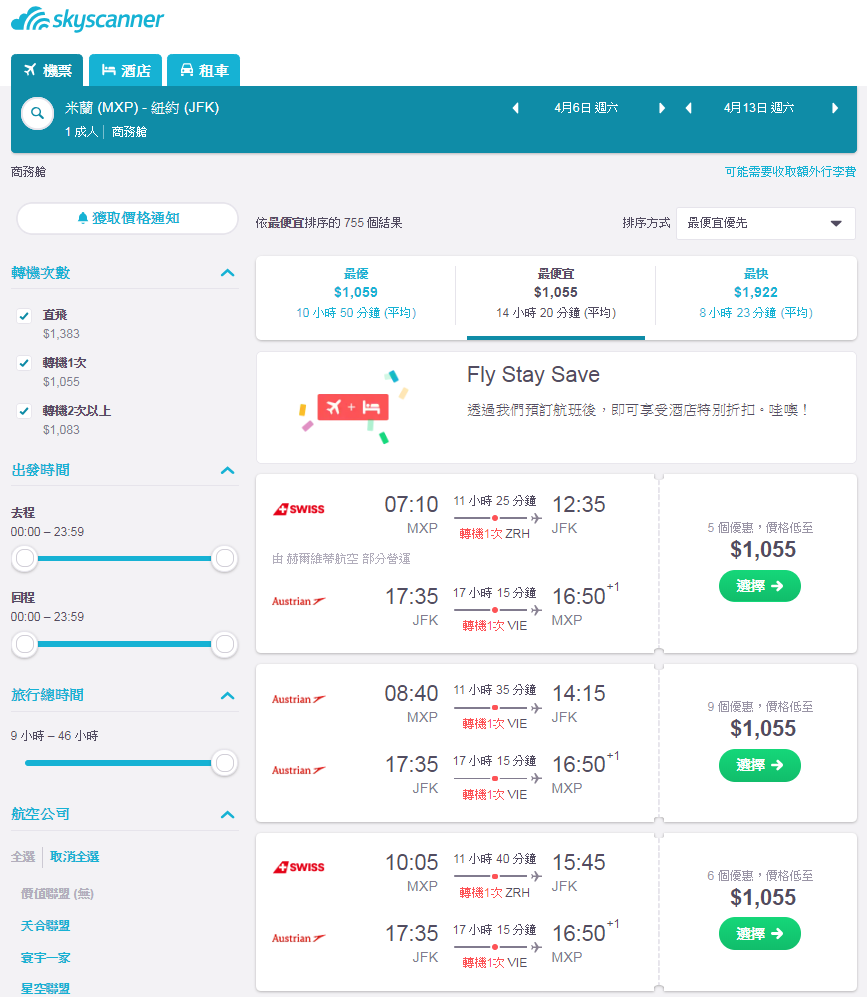The height and width of the screenshot is (997, 867).
Task: Click 選擇 for the 07:10 SWISS flight
Action: [x=760, y=586]
